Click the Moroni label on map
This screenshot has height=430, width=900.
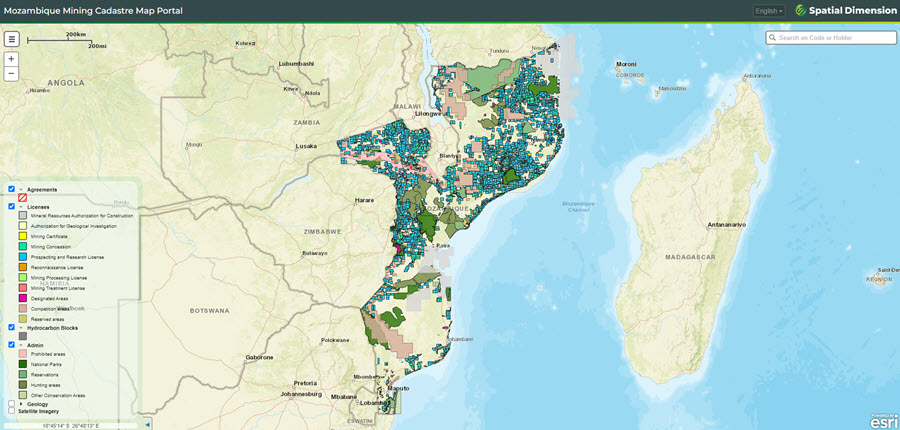(626, 64)
